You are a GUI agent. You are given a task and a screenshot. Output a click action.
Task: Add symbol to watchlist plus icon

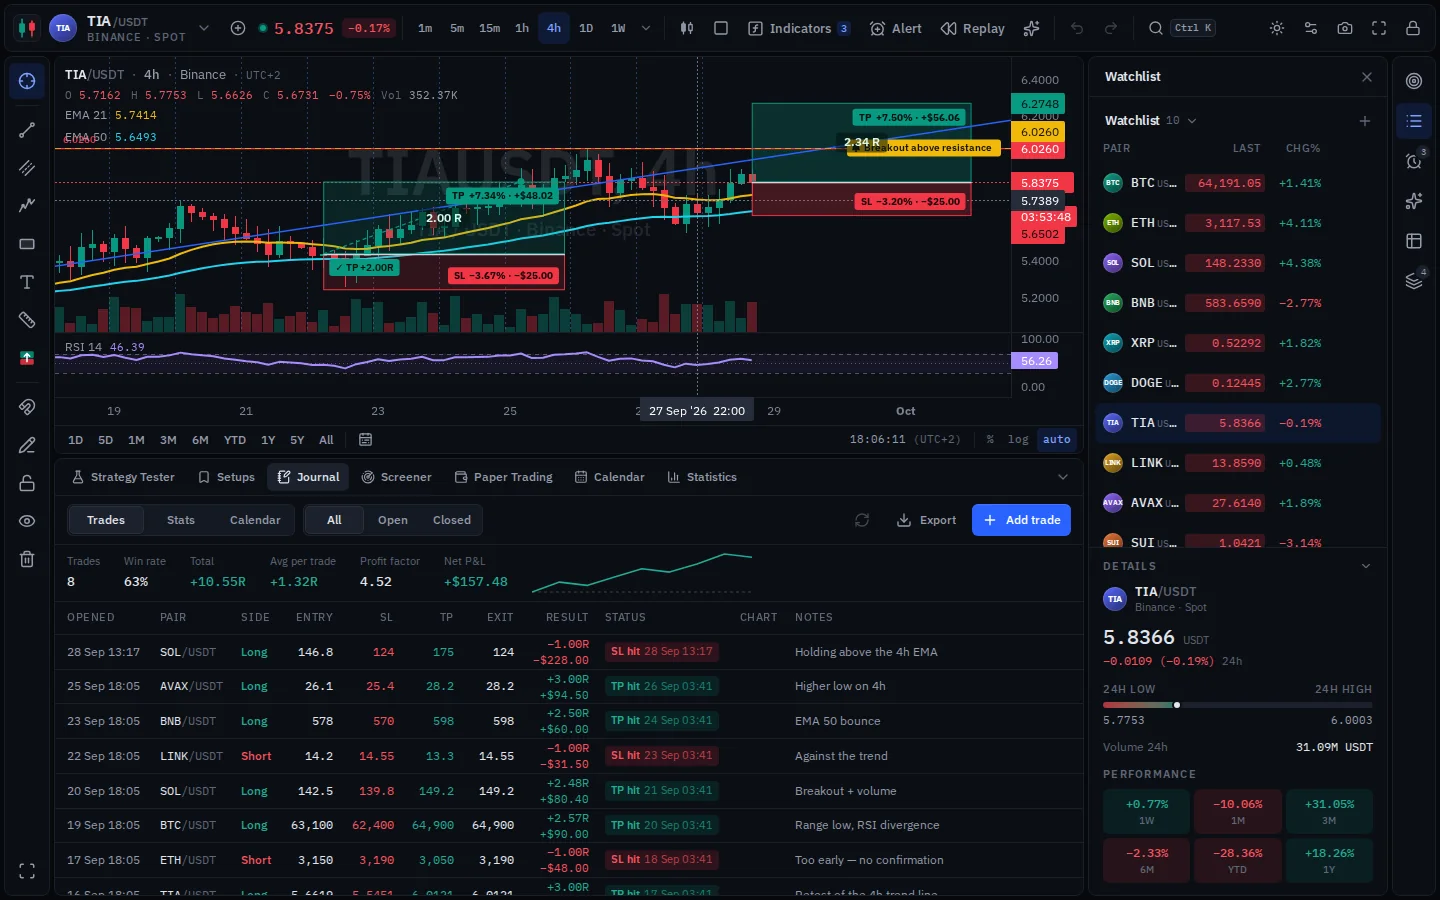click(1365, 121)
